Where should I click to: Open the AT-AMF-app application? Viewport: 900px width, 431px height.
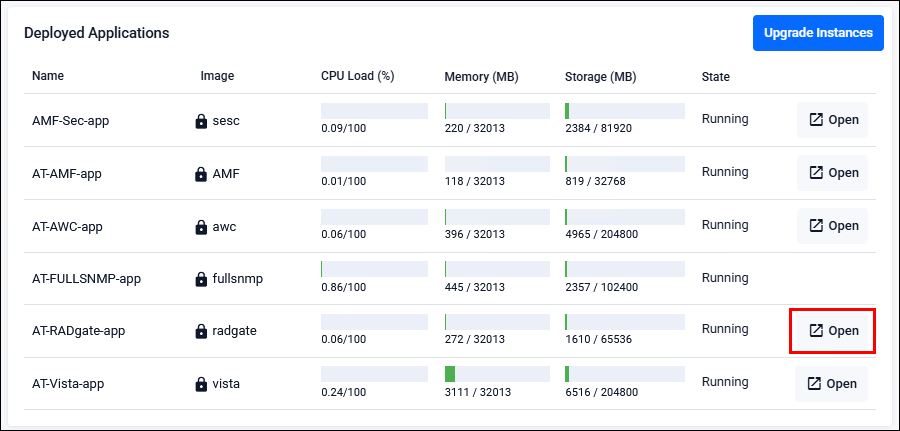tap(832, 173)
